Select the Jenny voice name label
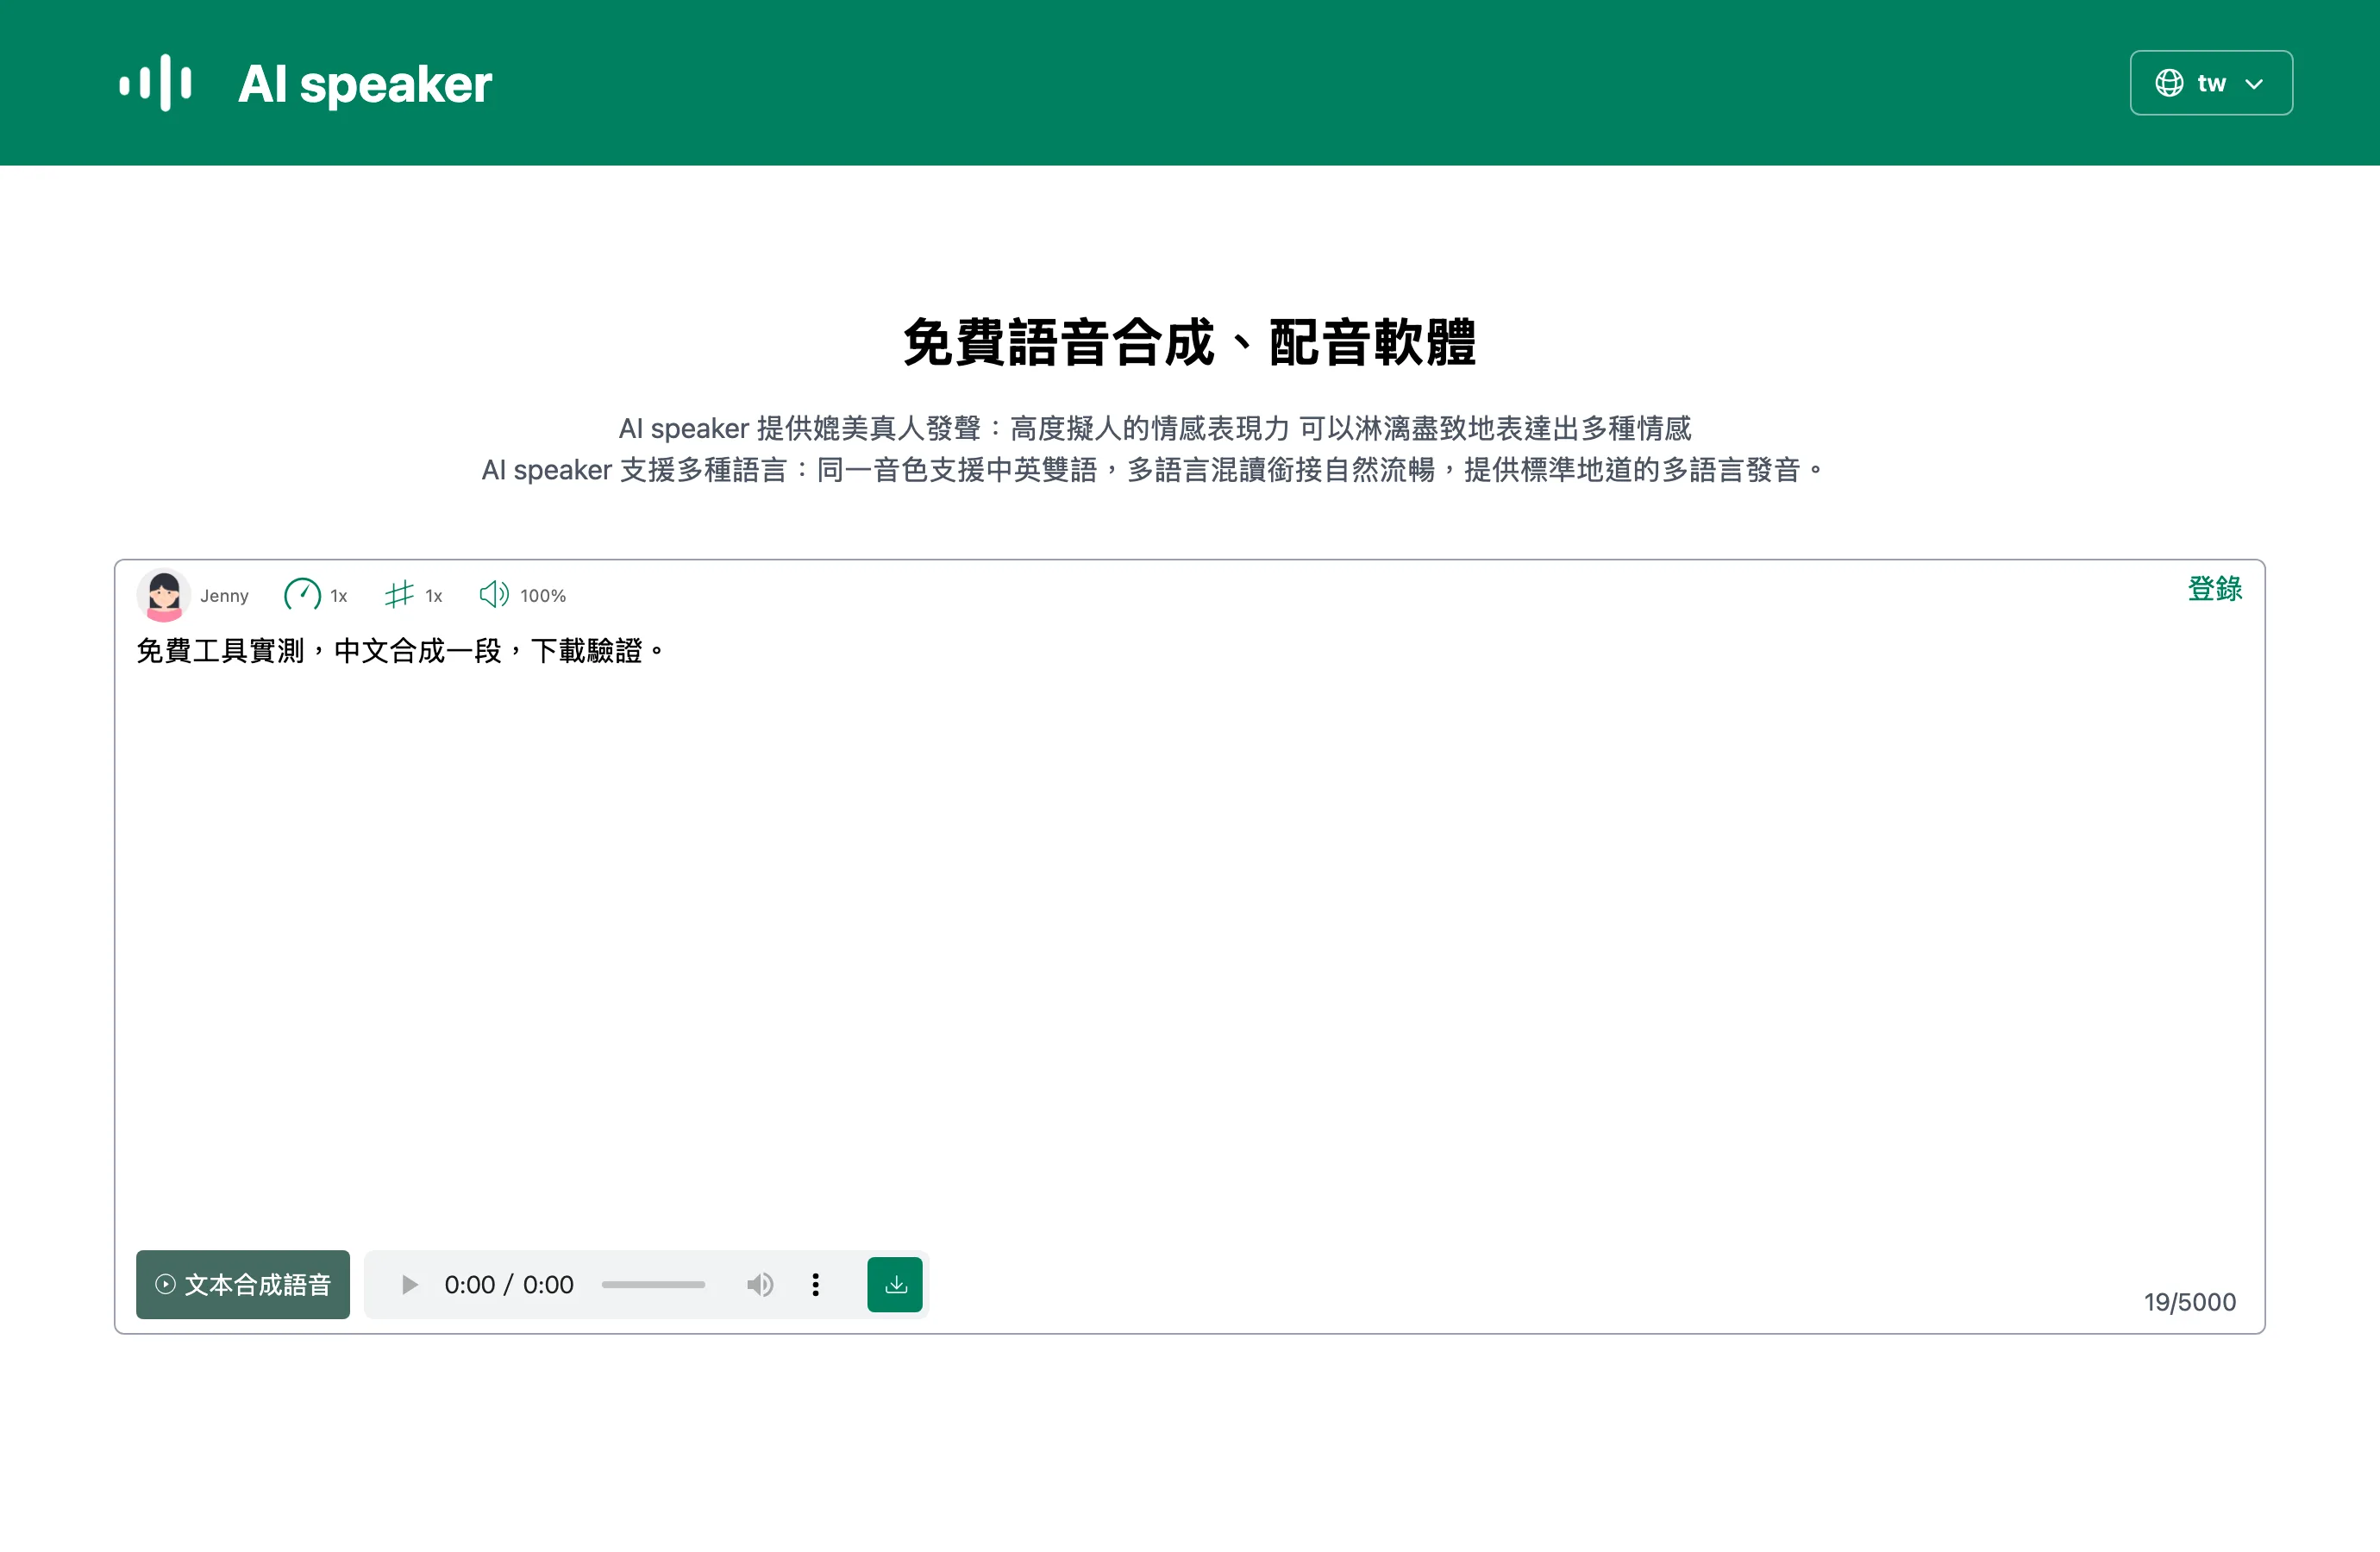Image resolution: width=2380 pixels, height=1552 pixels. pyautogui.click(x=224, y=596)
